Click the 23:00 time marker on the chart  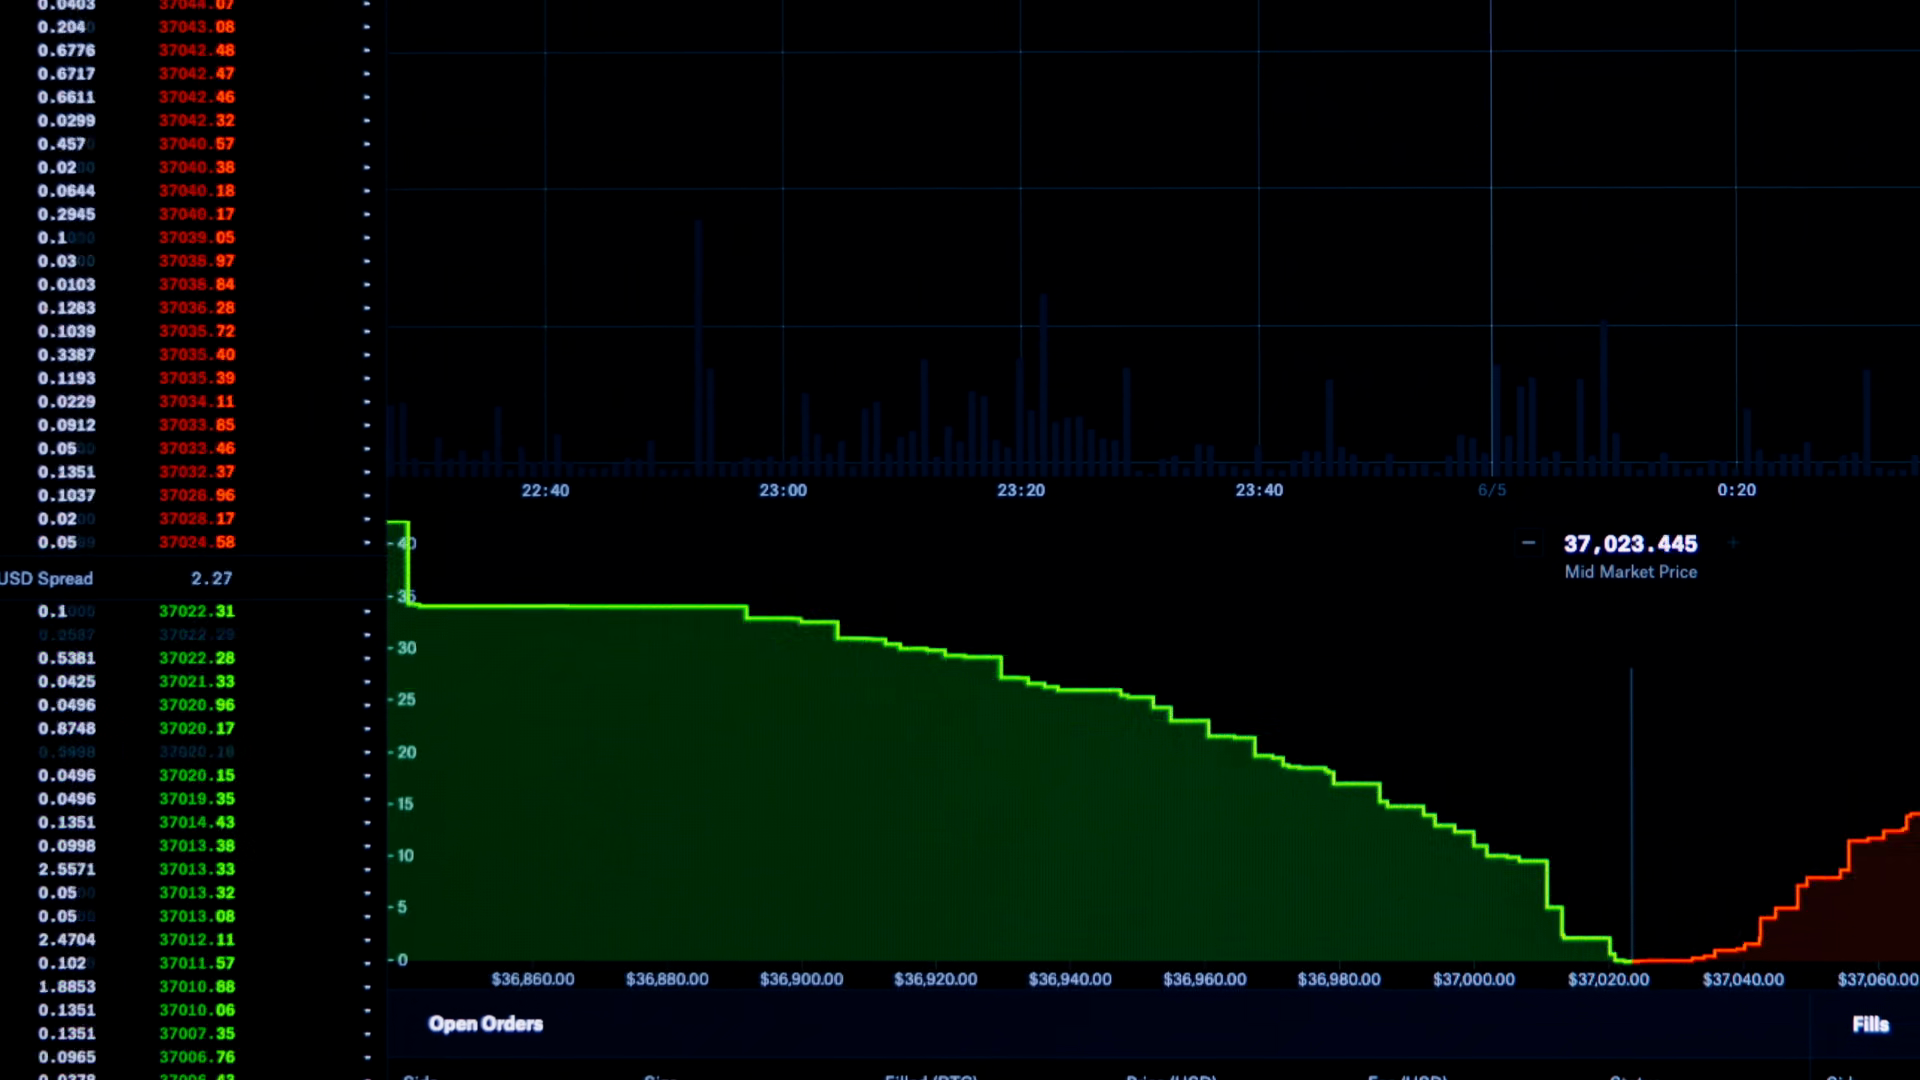click(x=783, y=490)
